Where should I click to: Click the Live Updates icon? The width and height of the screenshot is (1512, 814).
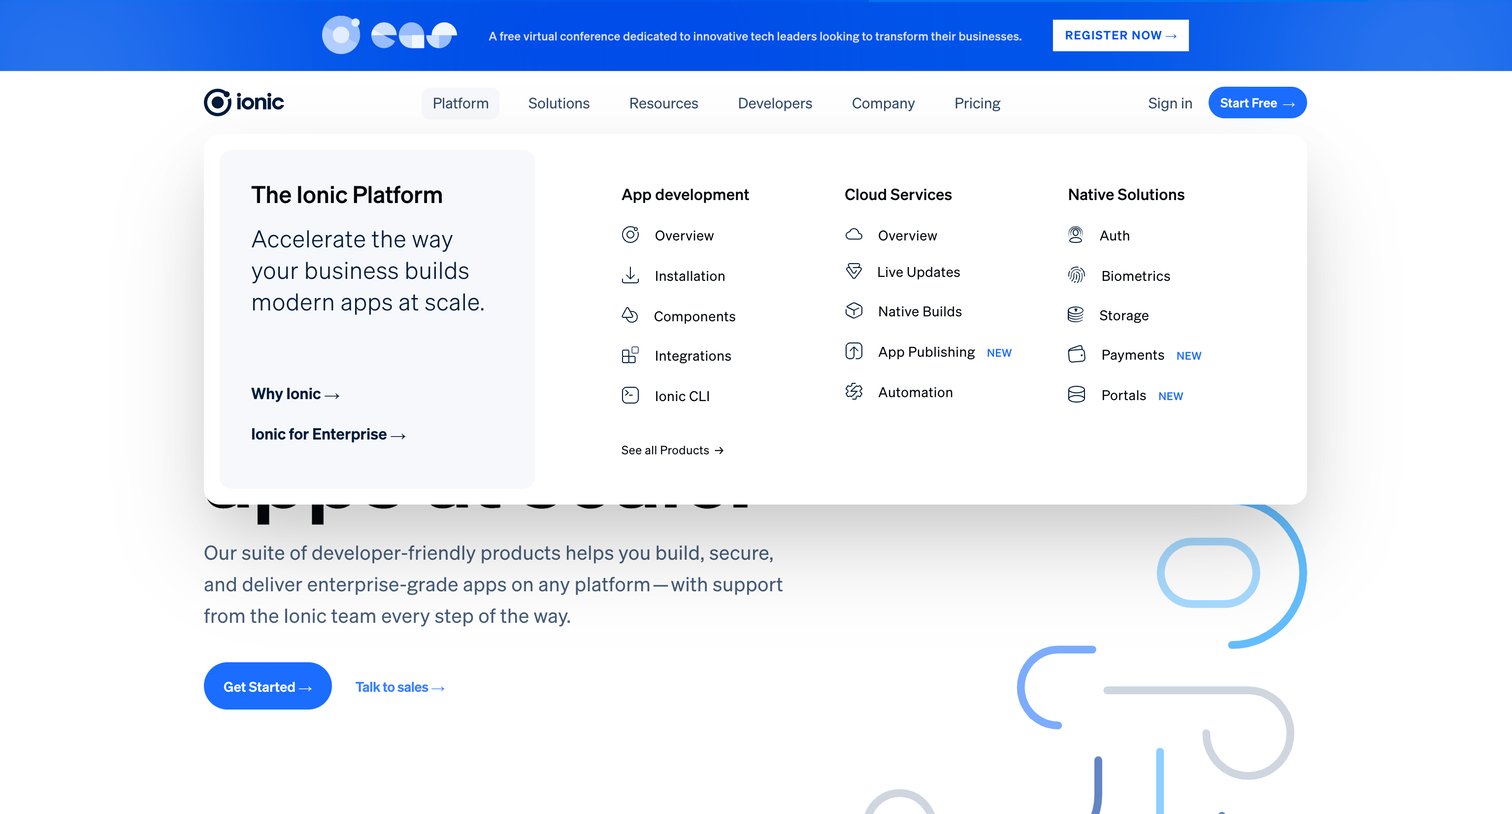[854, 271]
